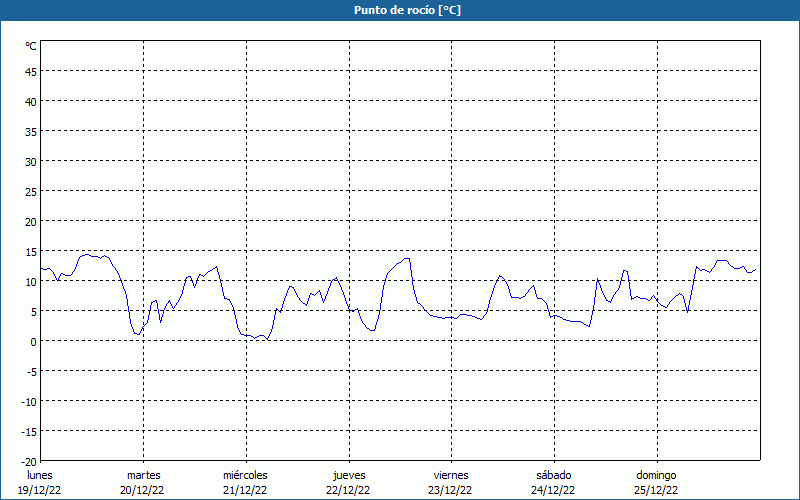Select the martes 20/12/22 date label

pyautogui.click(x=143, y=482)
